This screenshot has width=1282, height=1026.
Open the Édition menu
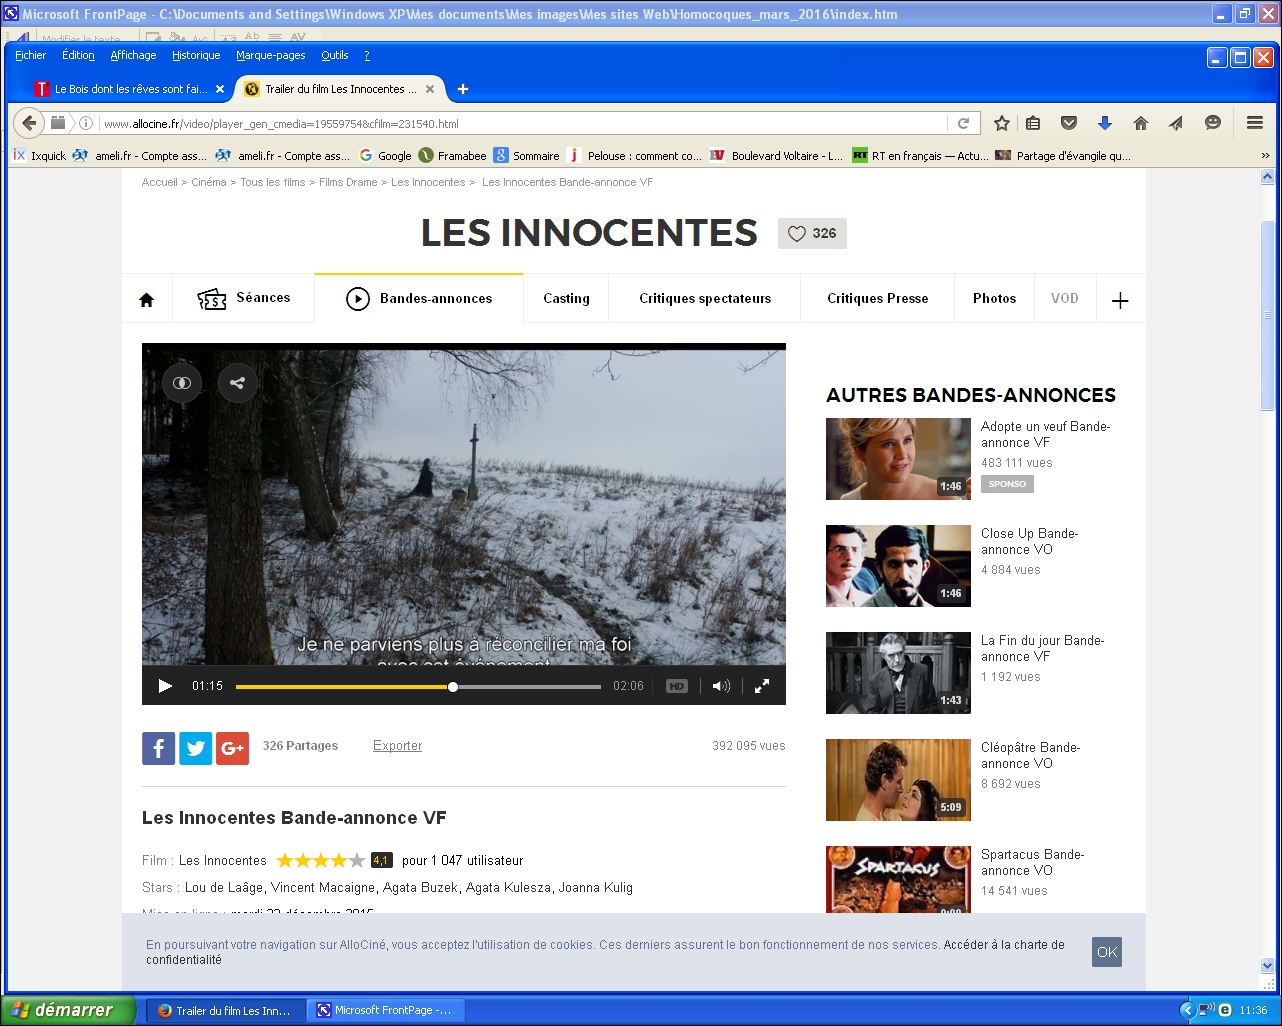click(x=78, y=55)
